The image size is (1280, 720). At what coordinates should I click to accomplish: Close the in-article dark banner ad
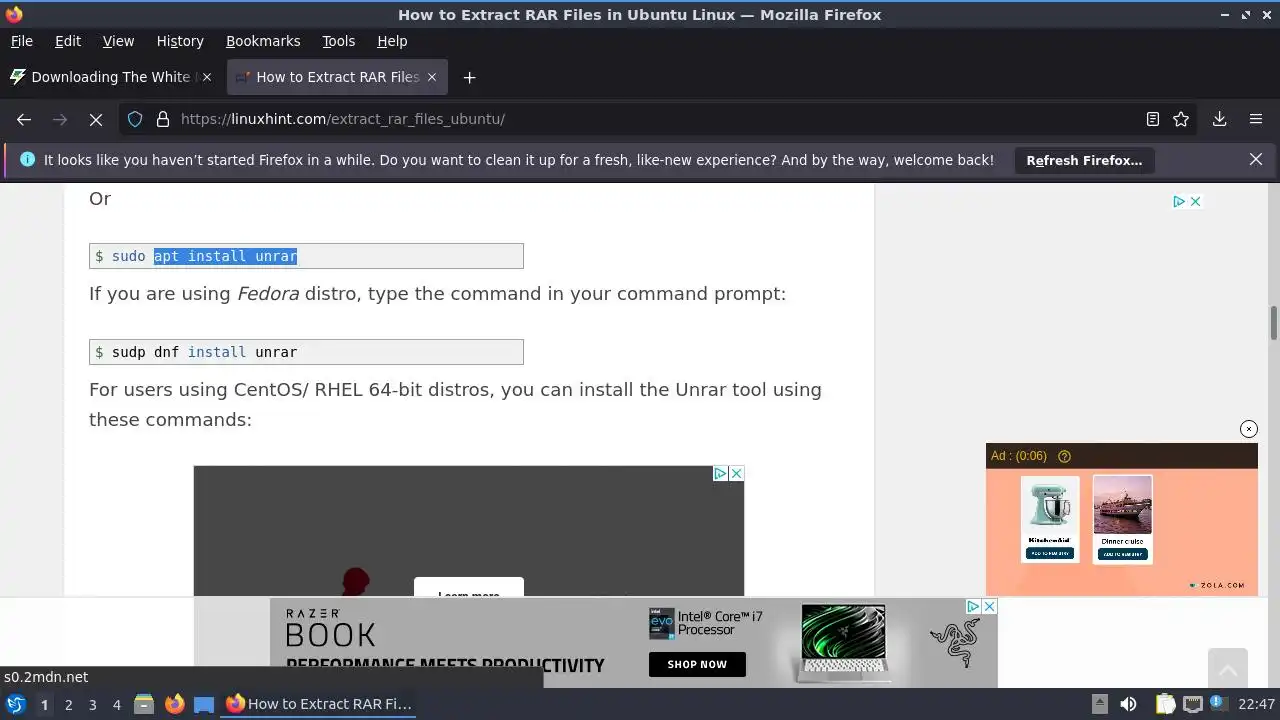(736, 473)
